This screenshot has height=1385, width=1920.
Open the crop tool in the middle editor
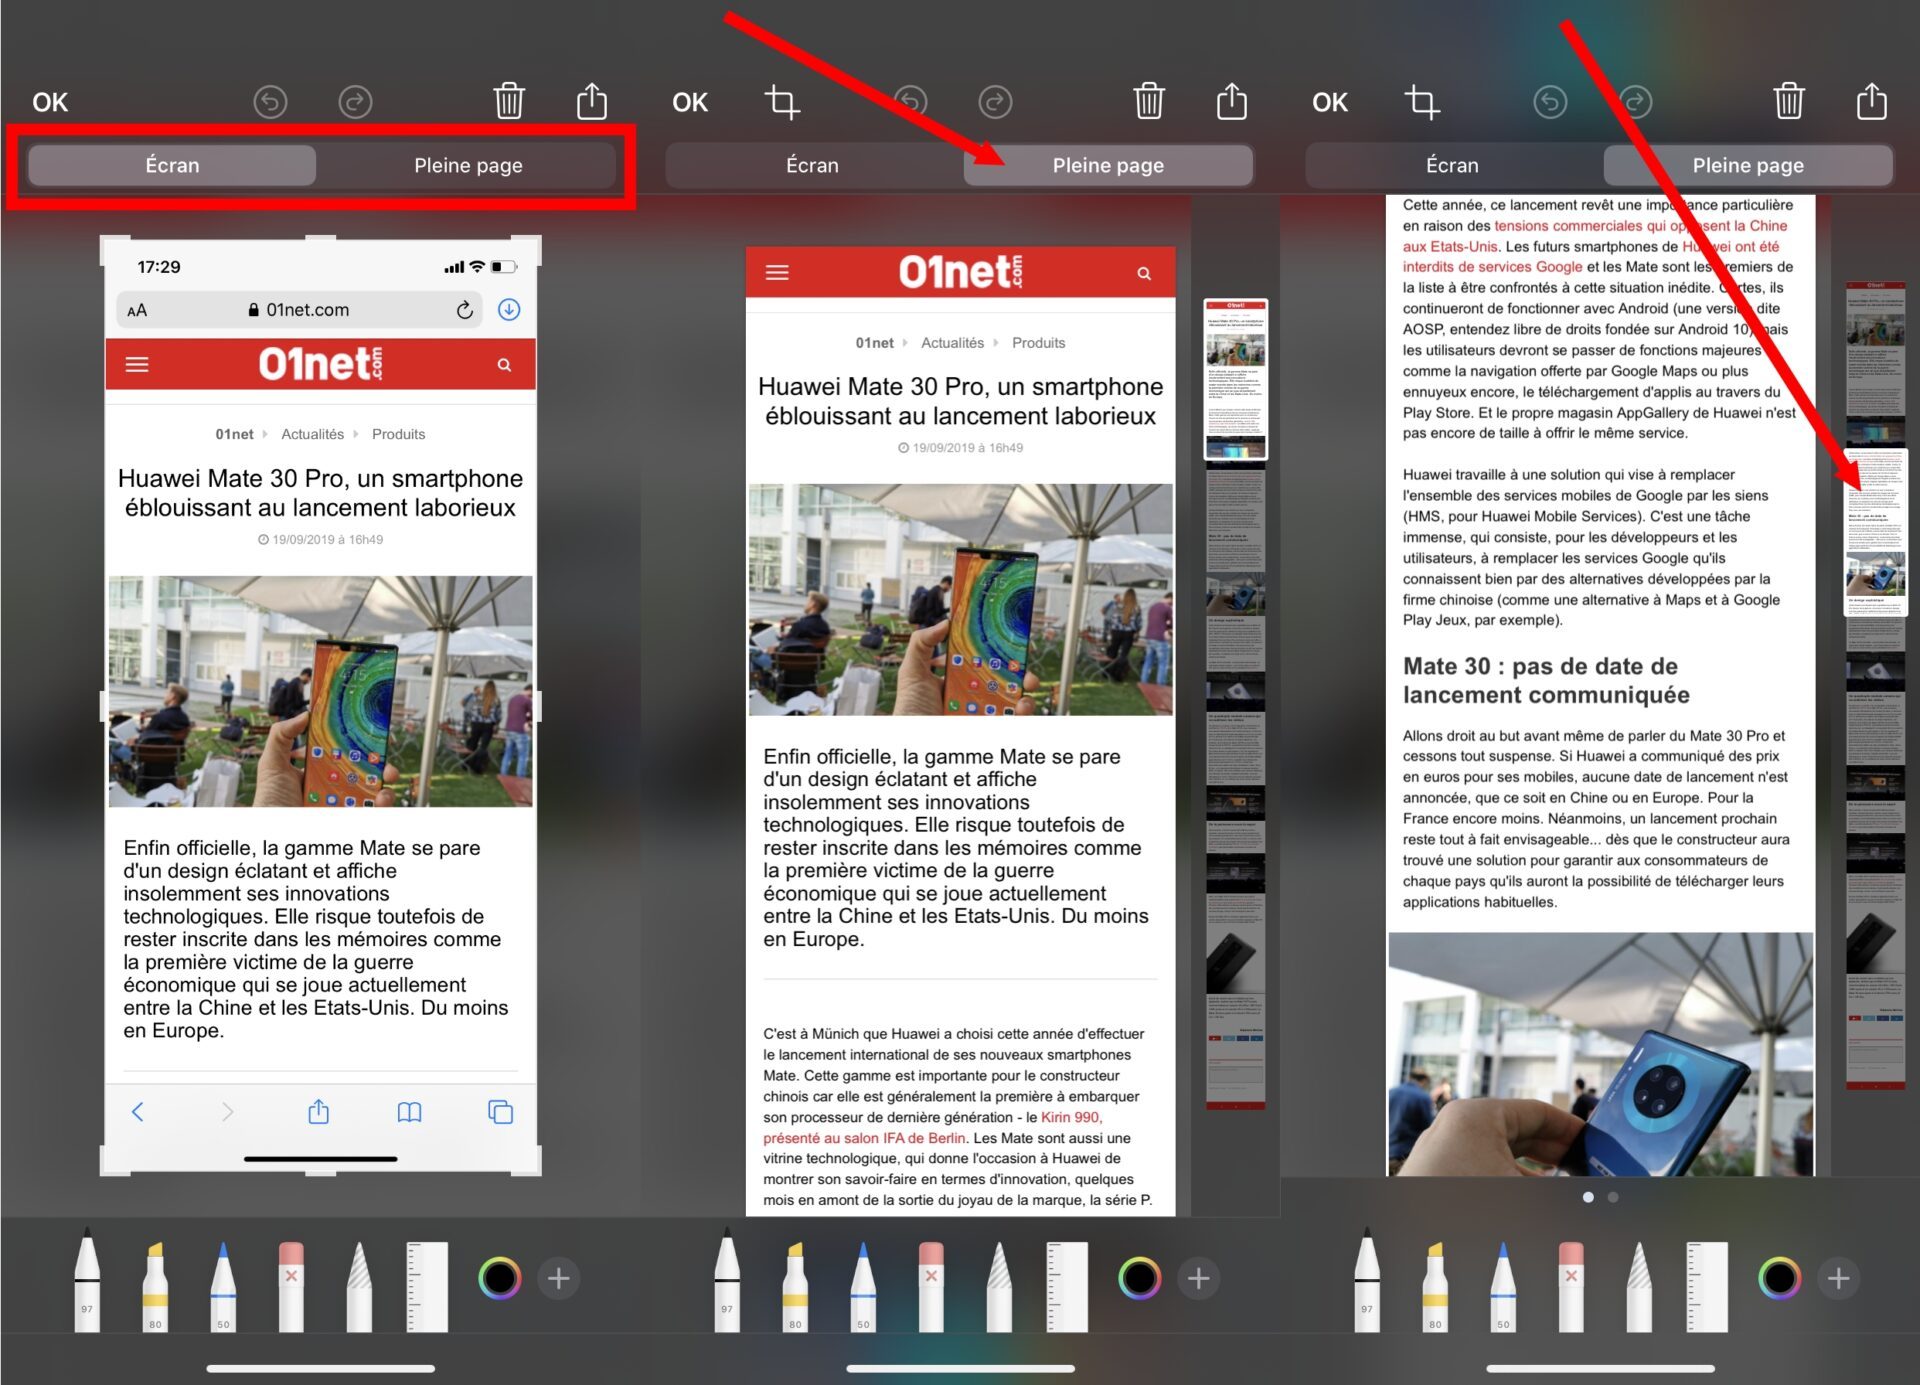pos(782,102)
